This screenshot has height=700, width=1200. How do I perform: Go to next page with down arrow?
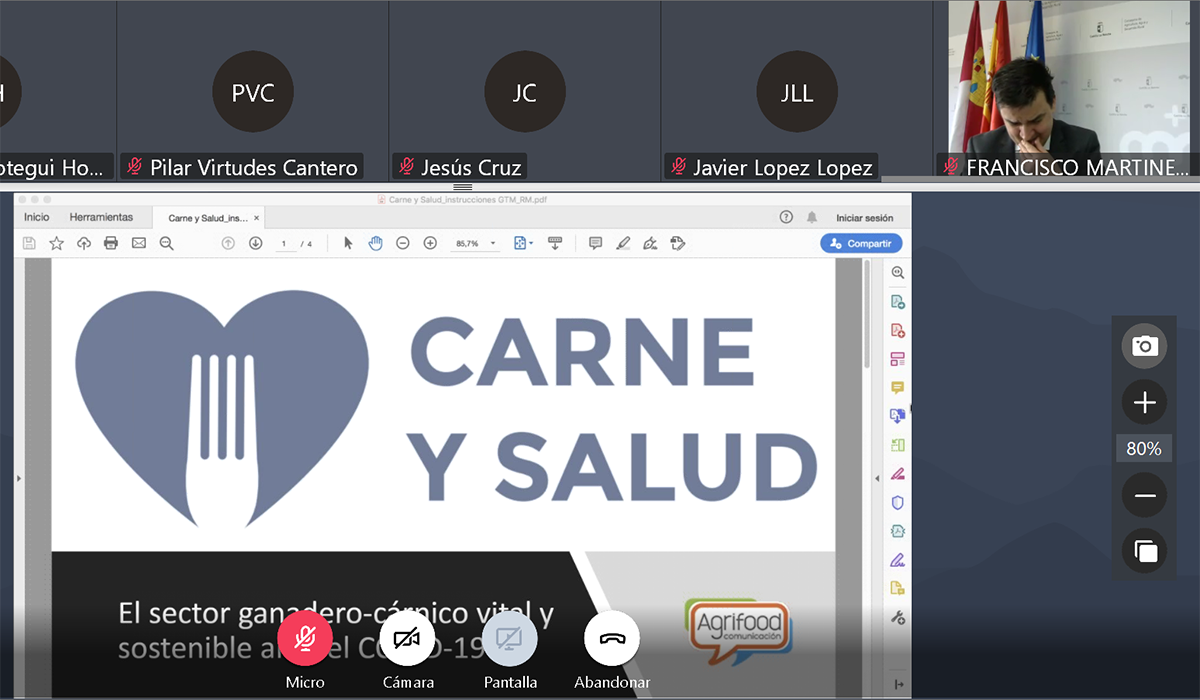[255, 243]
